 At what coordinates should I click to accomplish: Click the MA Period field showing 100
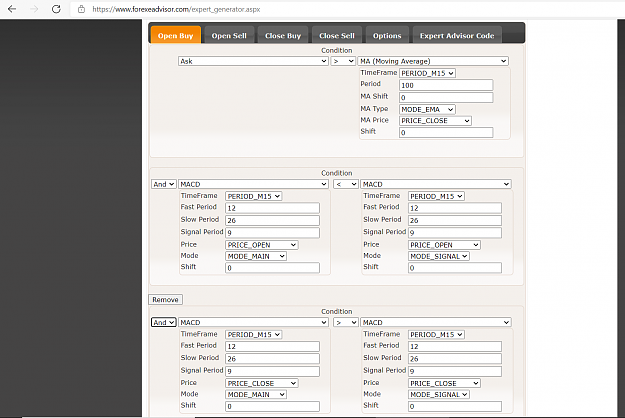pyautogui.click(x=446, y=85)
